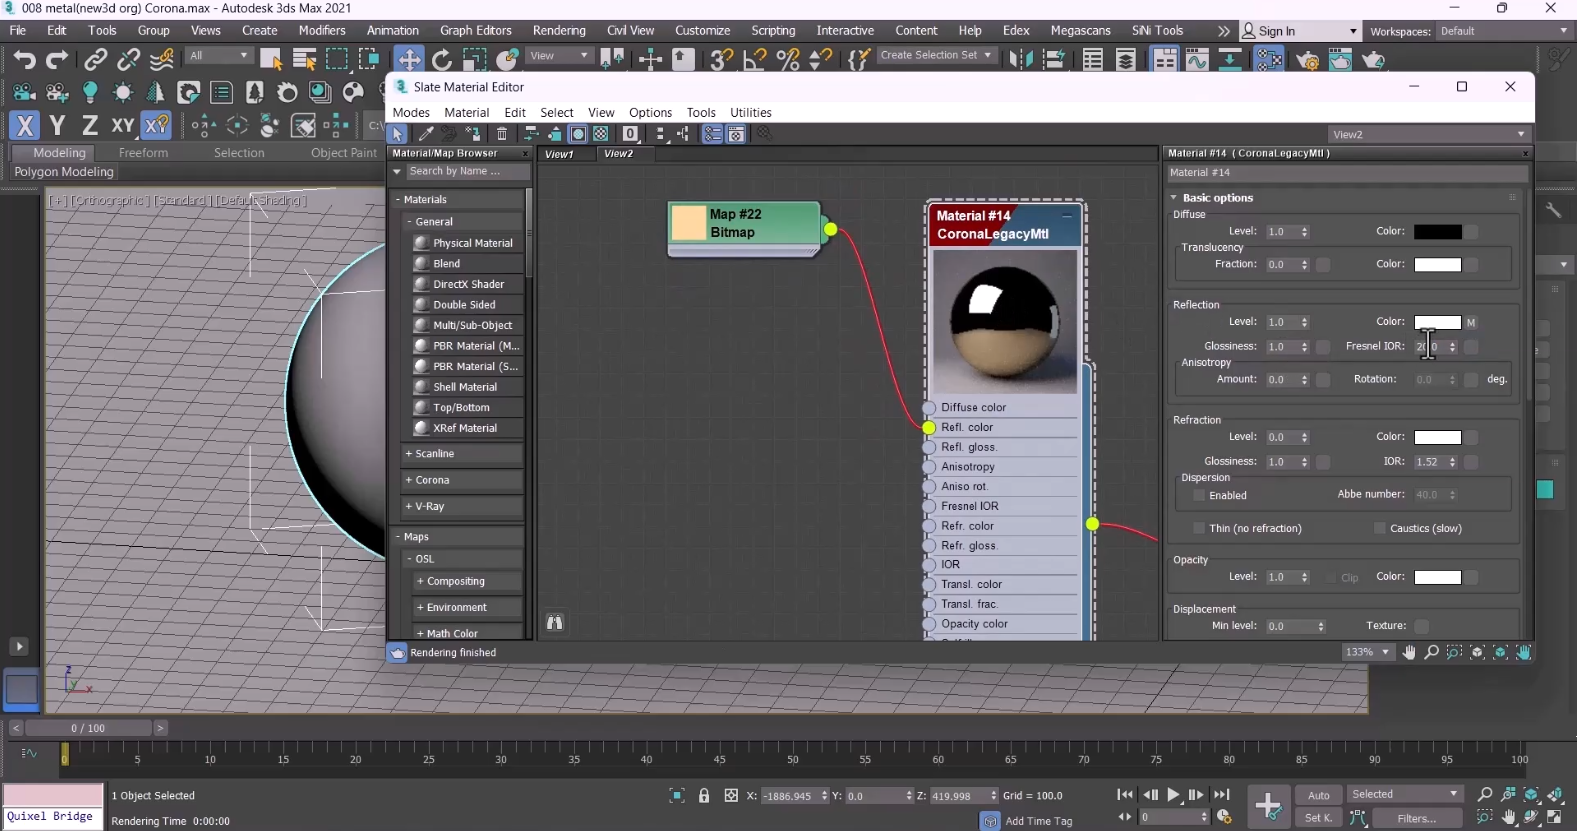The height and width of the screenshot is (831, 1577).
Task: Click Play Animation button
Action: 1173,795
